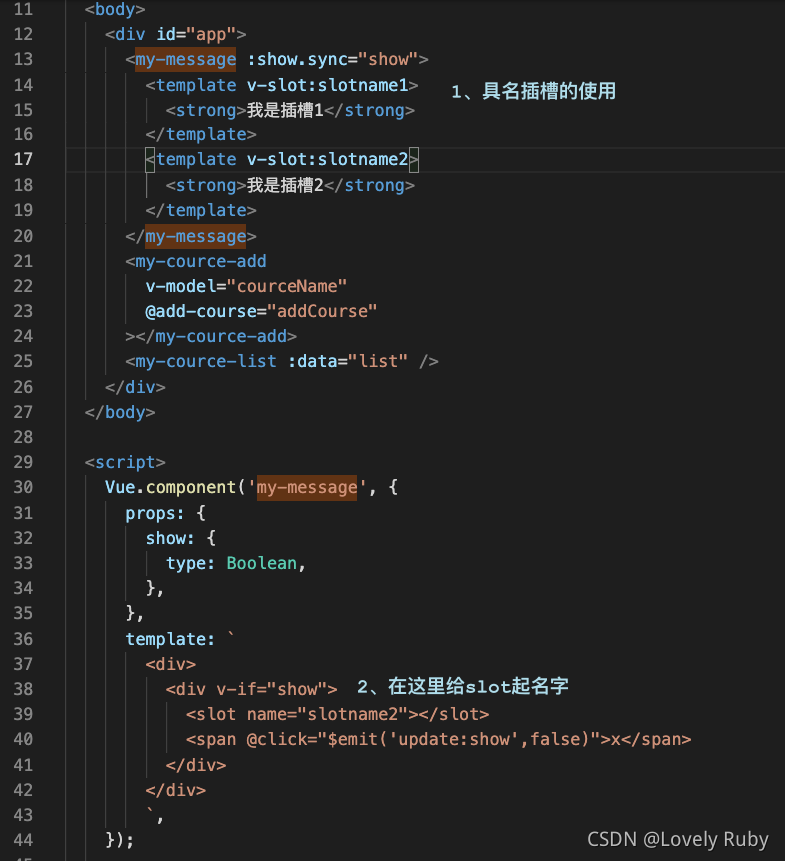785x861 pixels.
Task: Click v-slot:slotname1 attribute
Action: [327, 85]
